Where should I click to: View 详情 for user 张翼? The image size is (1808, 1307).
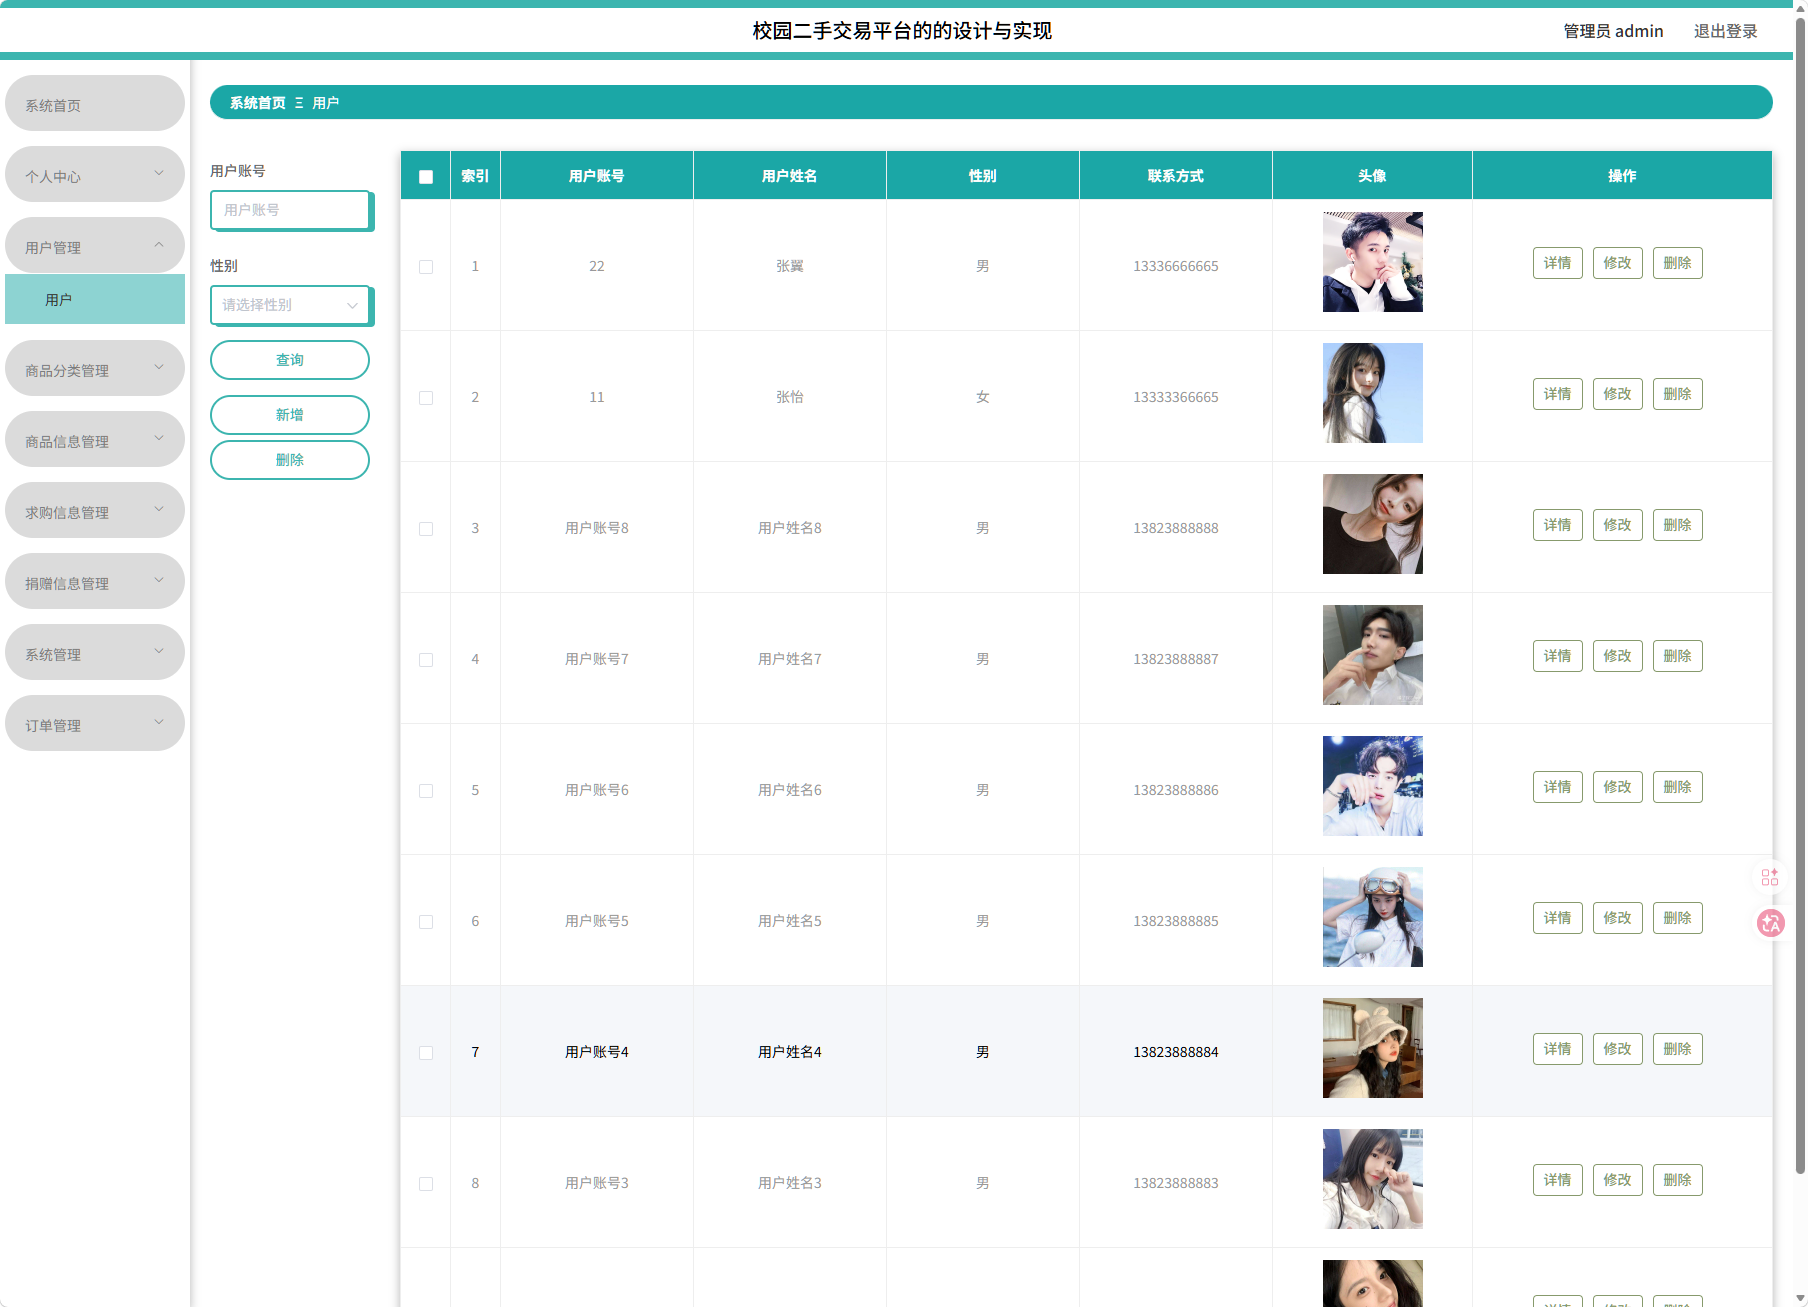pos(1558,263)
